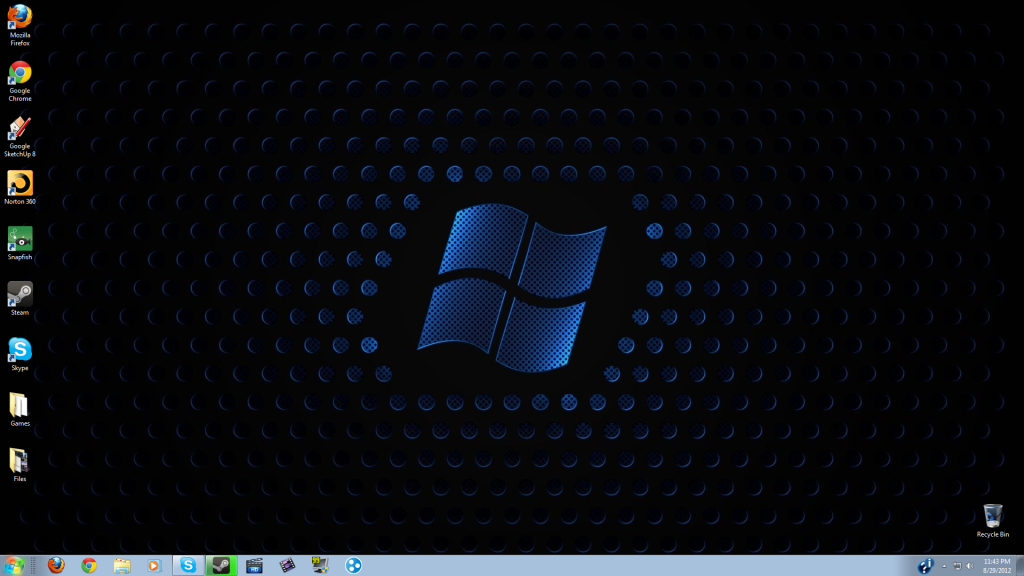Open the volume speaker tray icon
1024x576 pixels.
970,566
